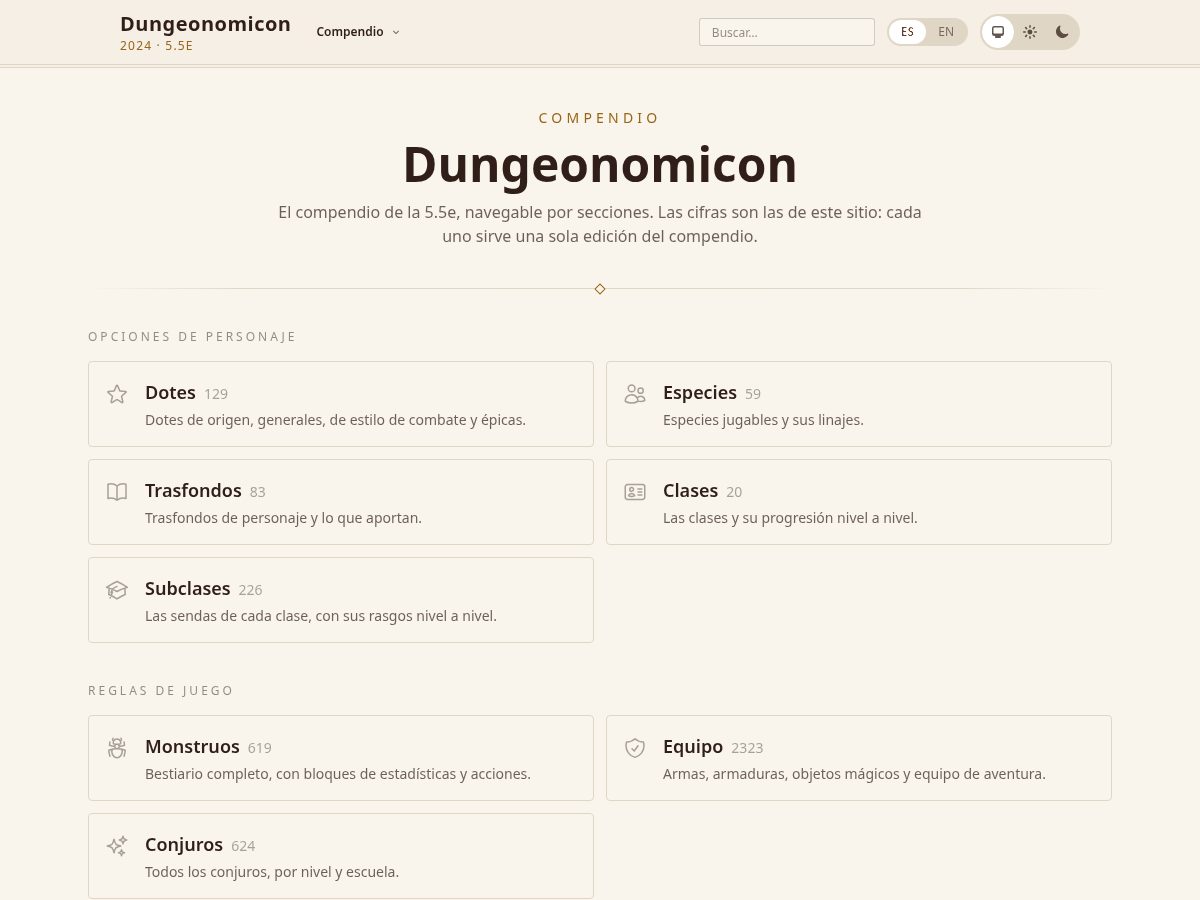Click "Trasfondos de personaje y lo que aportan"
This screenshot has height=900, width=1200.
pos(283,518)
